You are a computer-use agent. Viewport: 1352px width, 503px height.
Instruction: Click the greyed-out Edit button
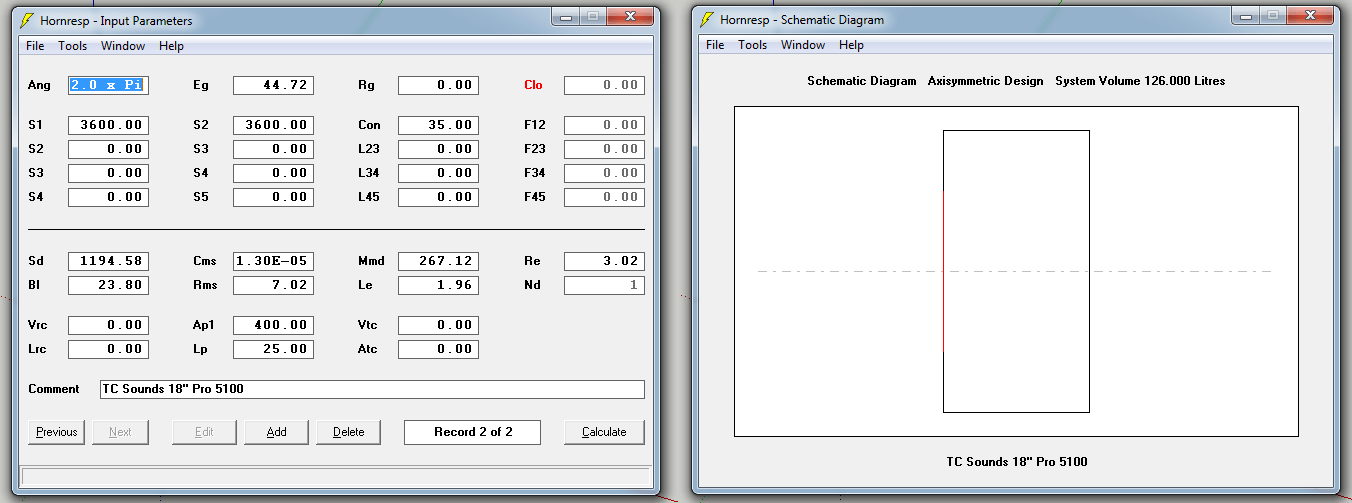tap(204, 432)
